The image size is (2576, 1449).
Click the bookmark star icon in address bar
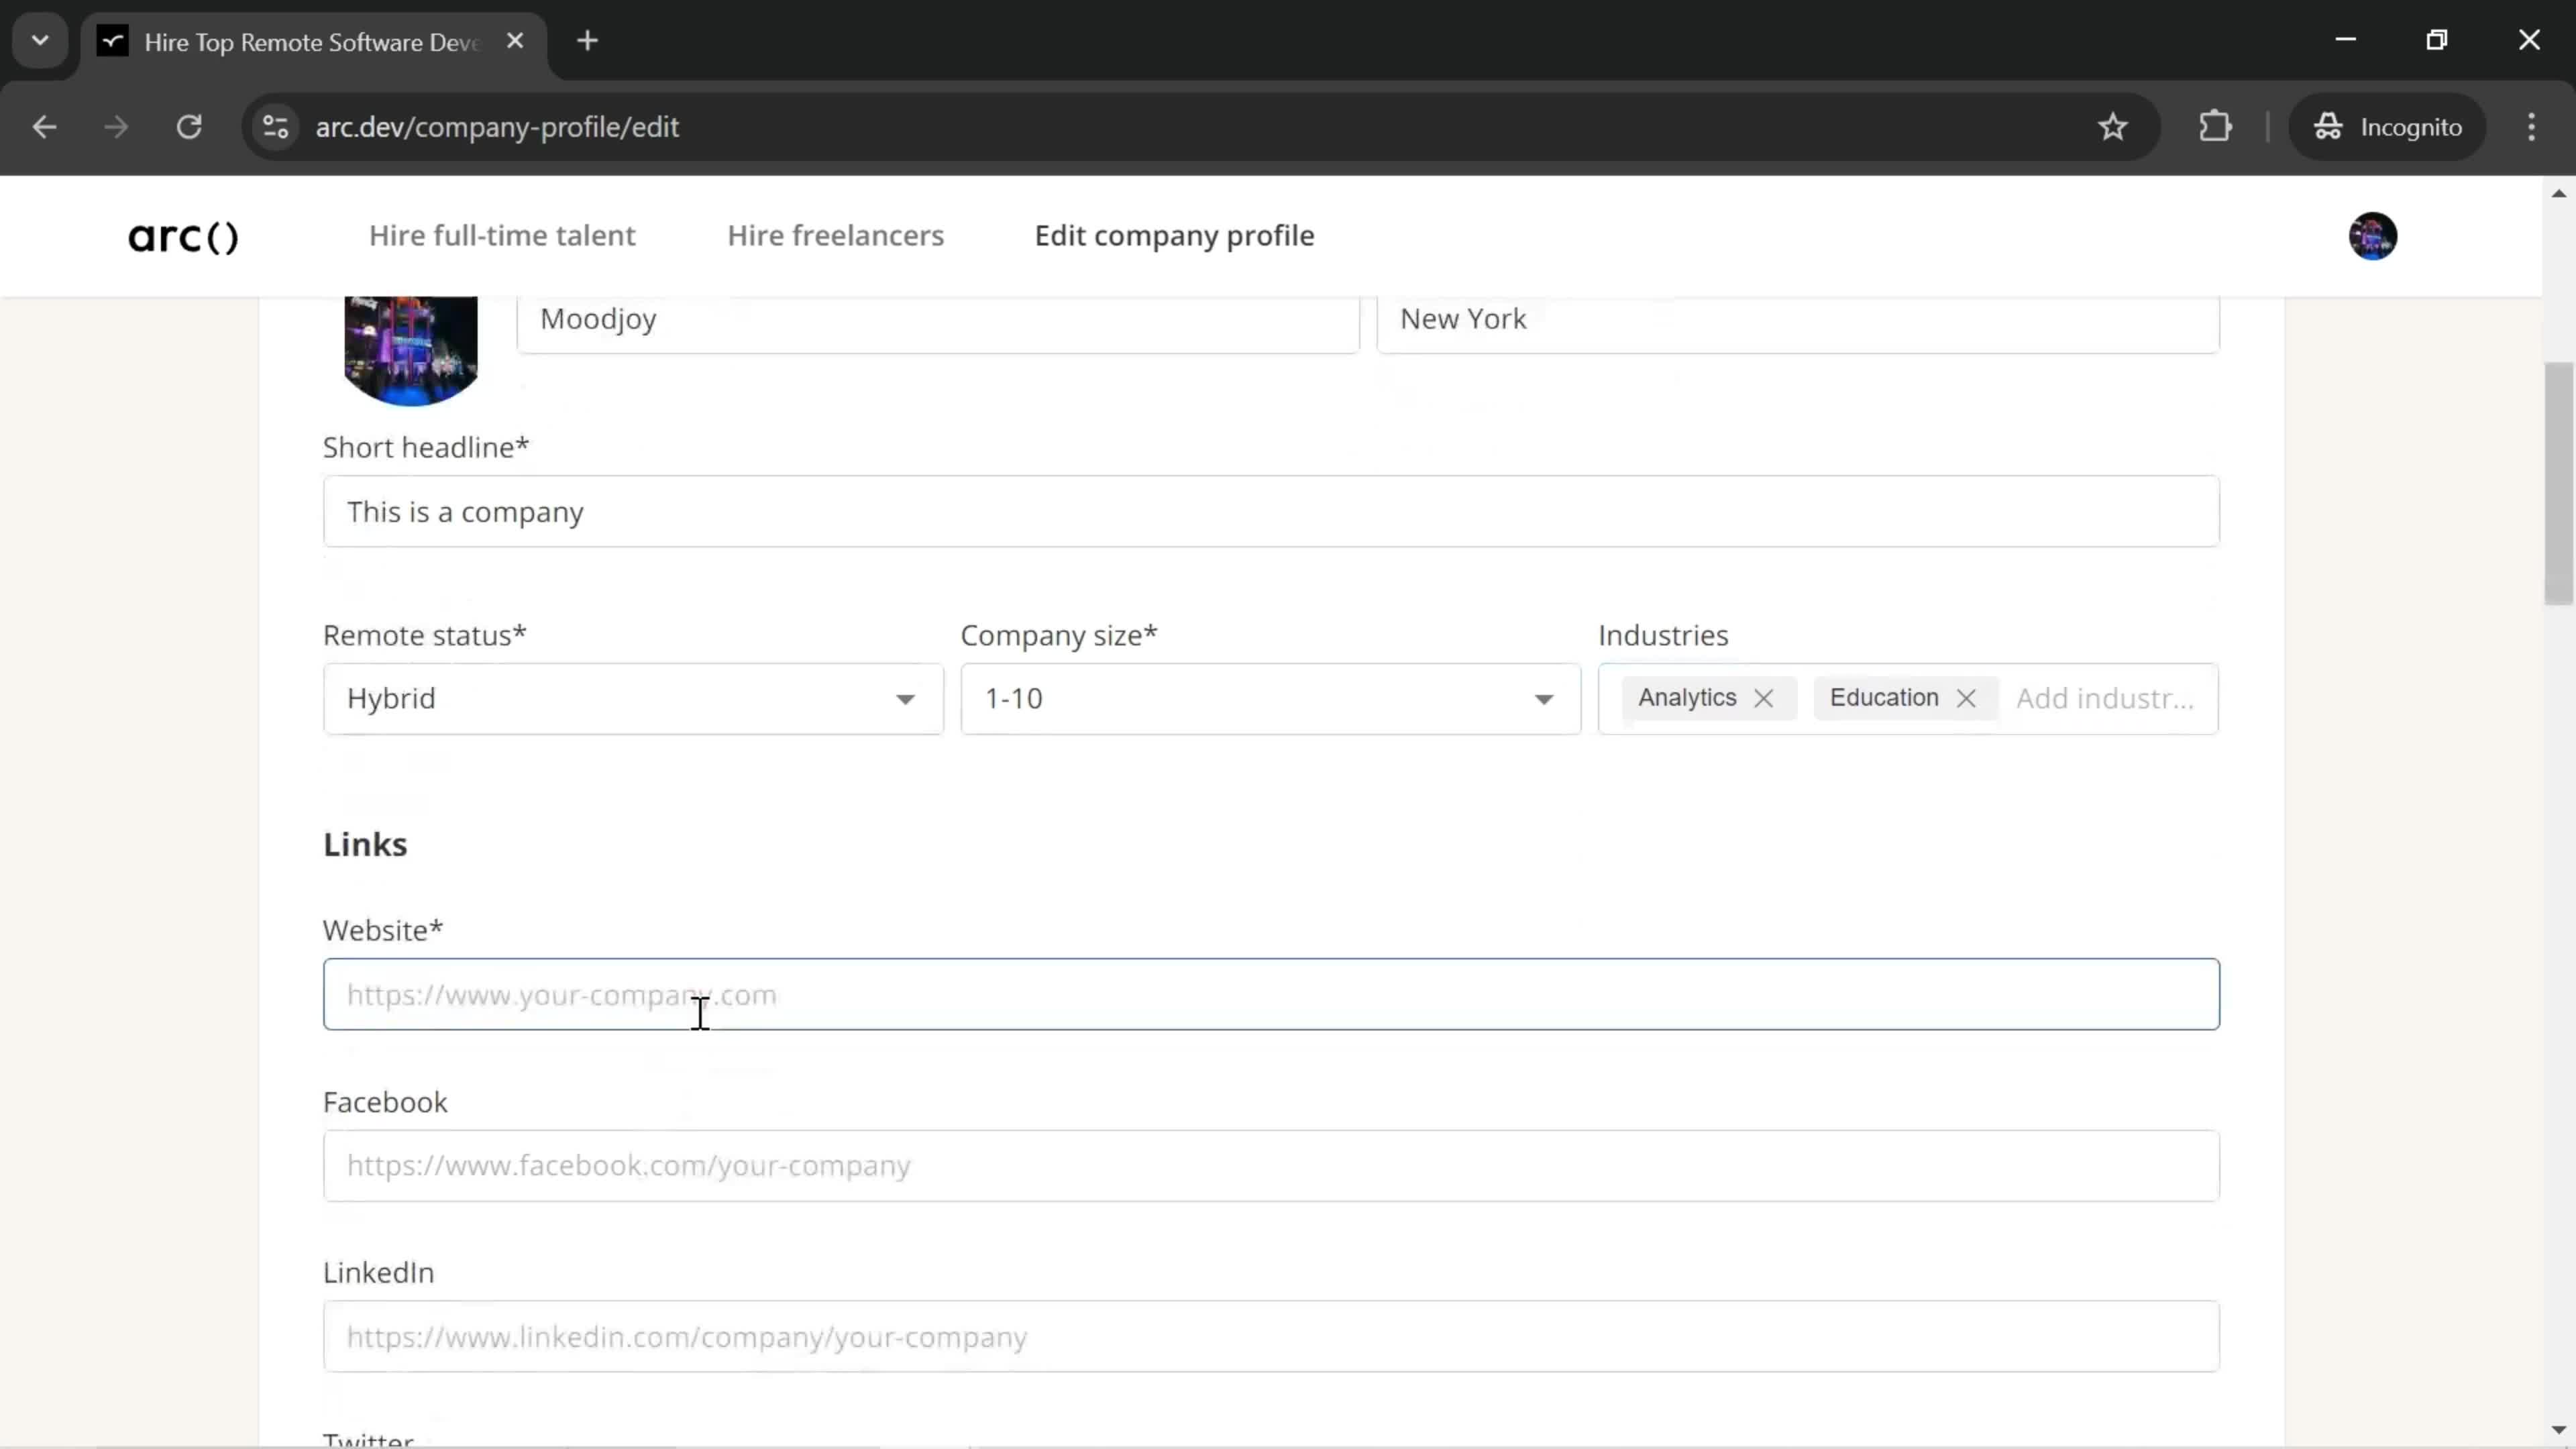tap(2112, 125)
